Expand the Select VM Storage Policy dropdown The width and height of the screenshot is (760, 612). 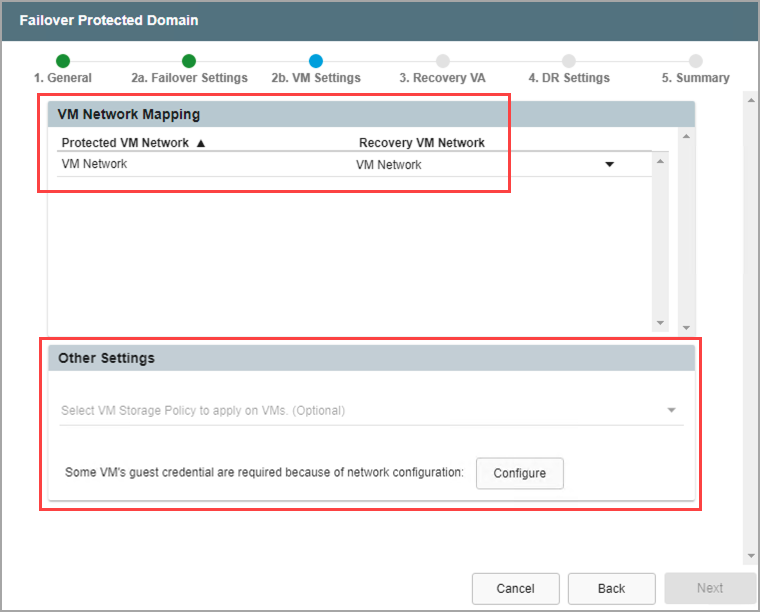point(671,410)
